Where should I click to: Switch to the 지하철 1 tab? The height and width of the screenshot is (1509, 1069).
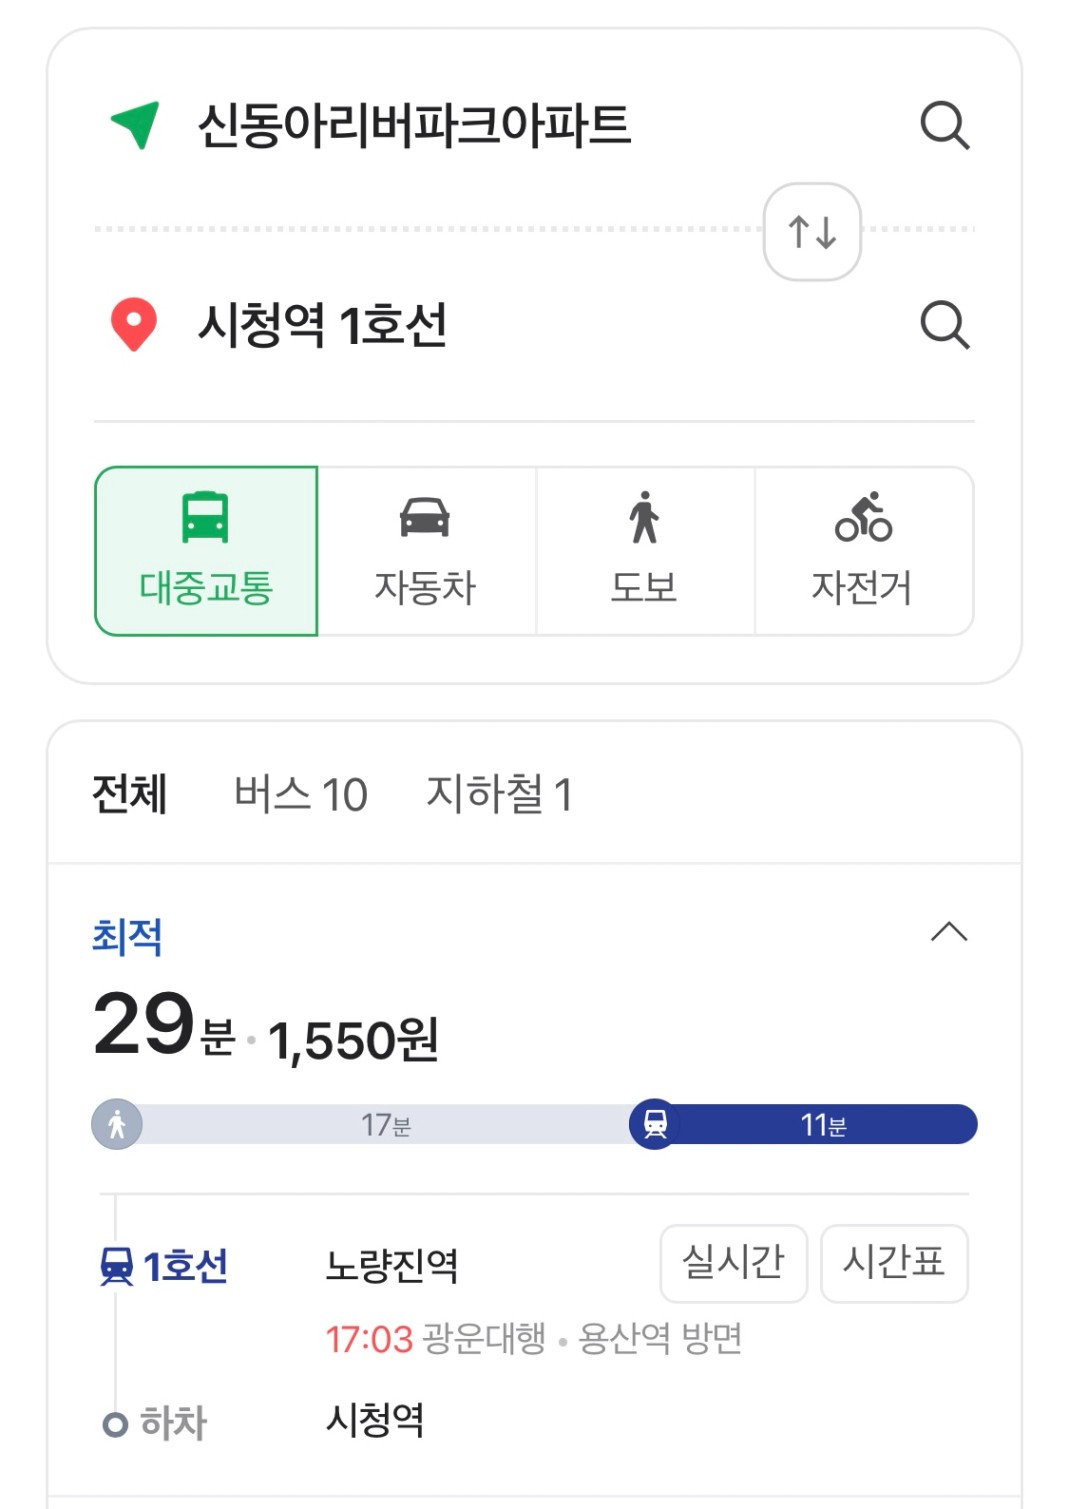click(499, 794)
